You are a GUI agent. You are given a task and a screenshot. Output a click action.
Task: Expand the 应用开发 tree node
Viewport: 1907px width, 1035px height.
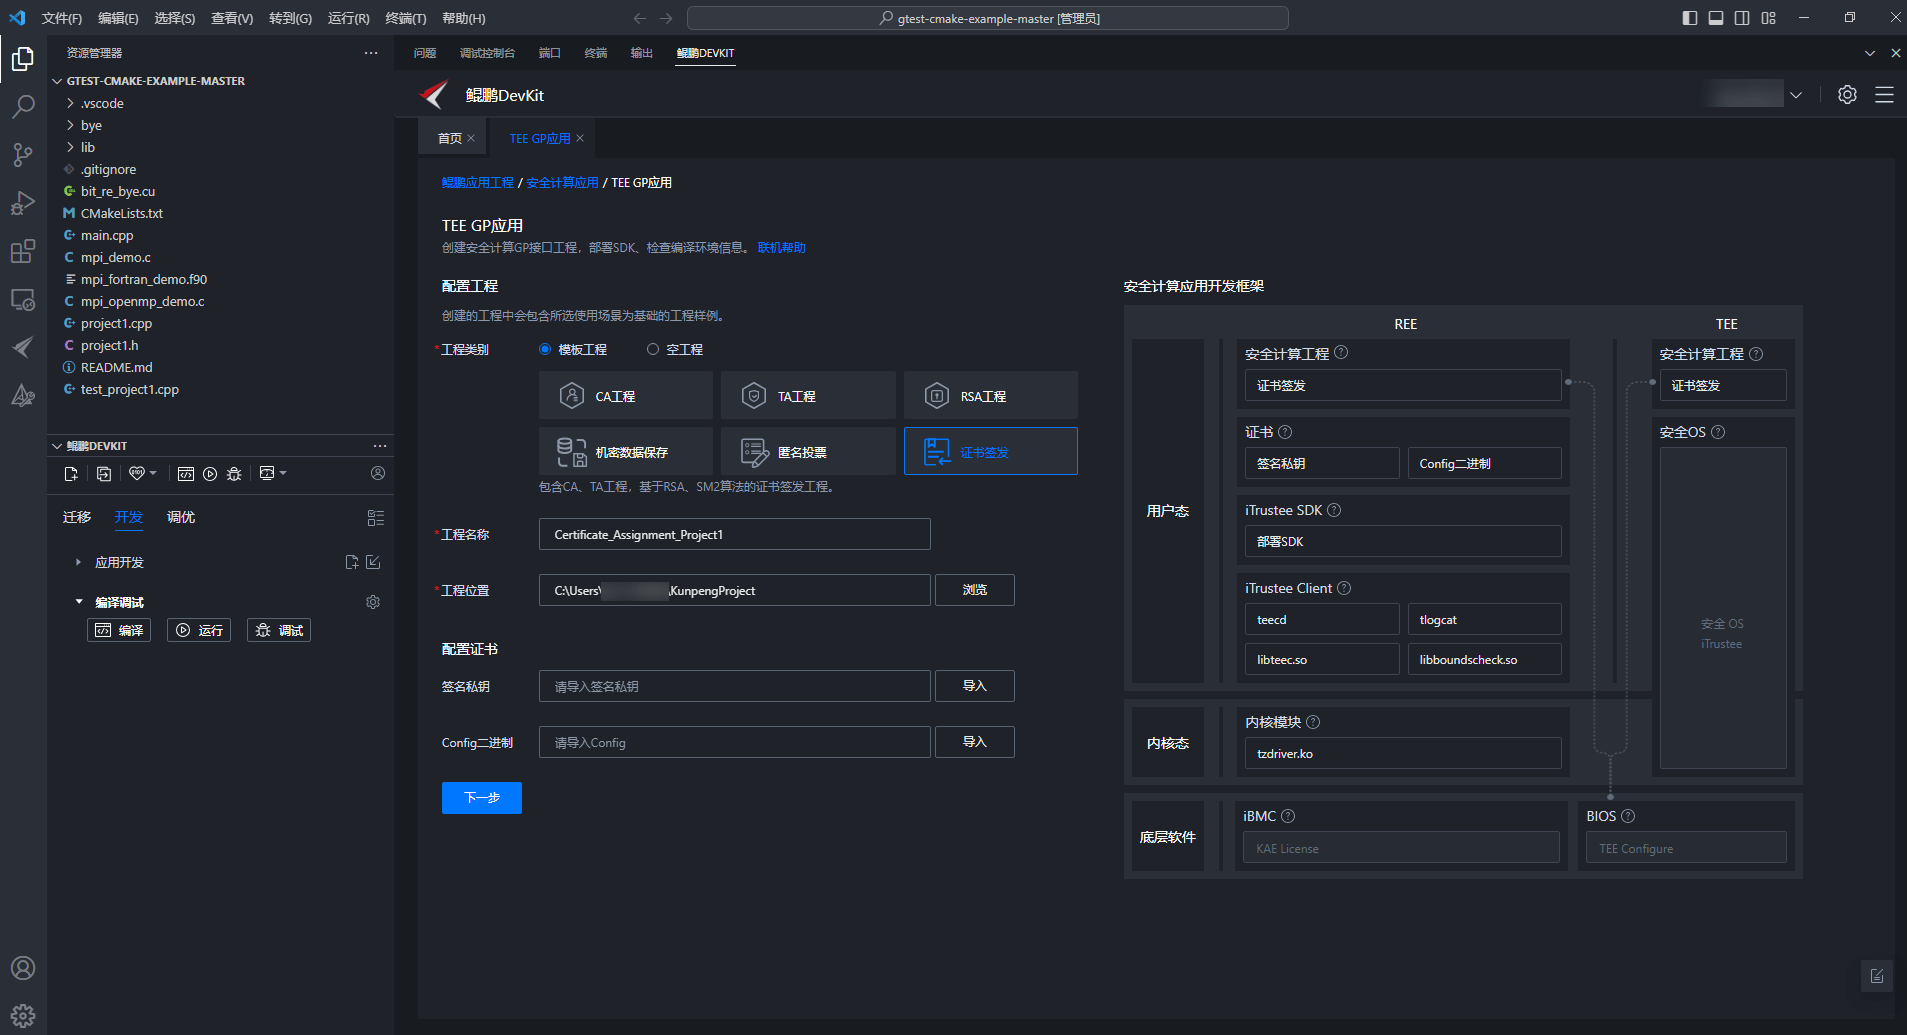coord(78,562)
